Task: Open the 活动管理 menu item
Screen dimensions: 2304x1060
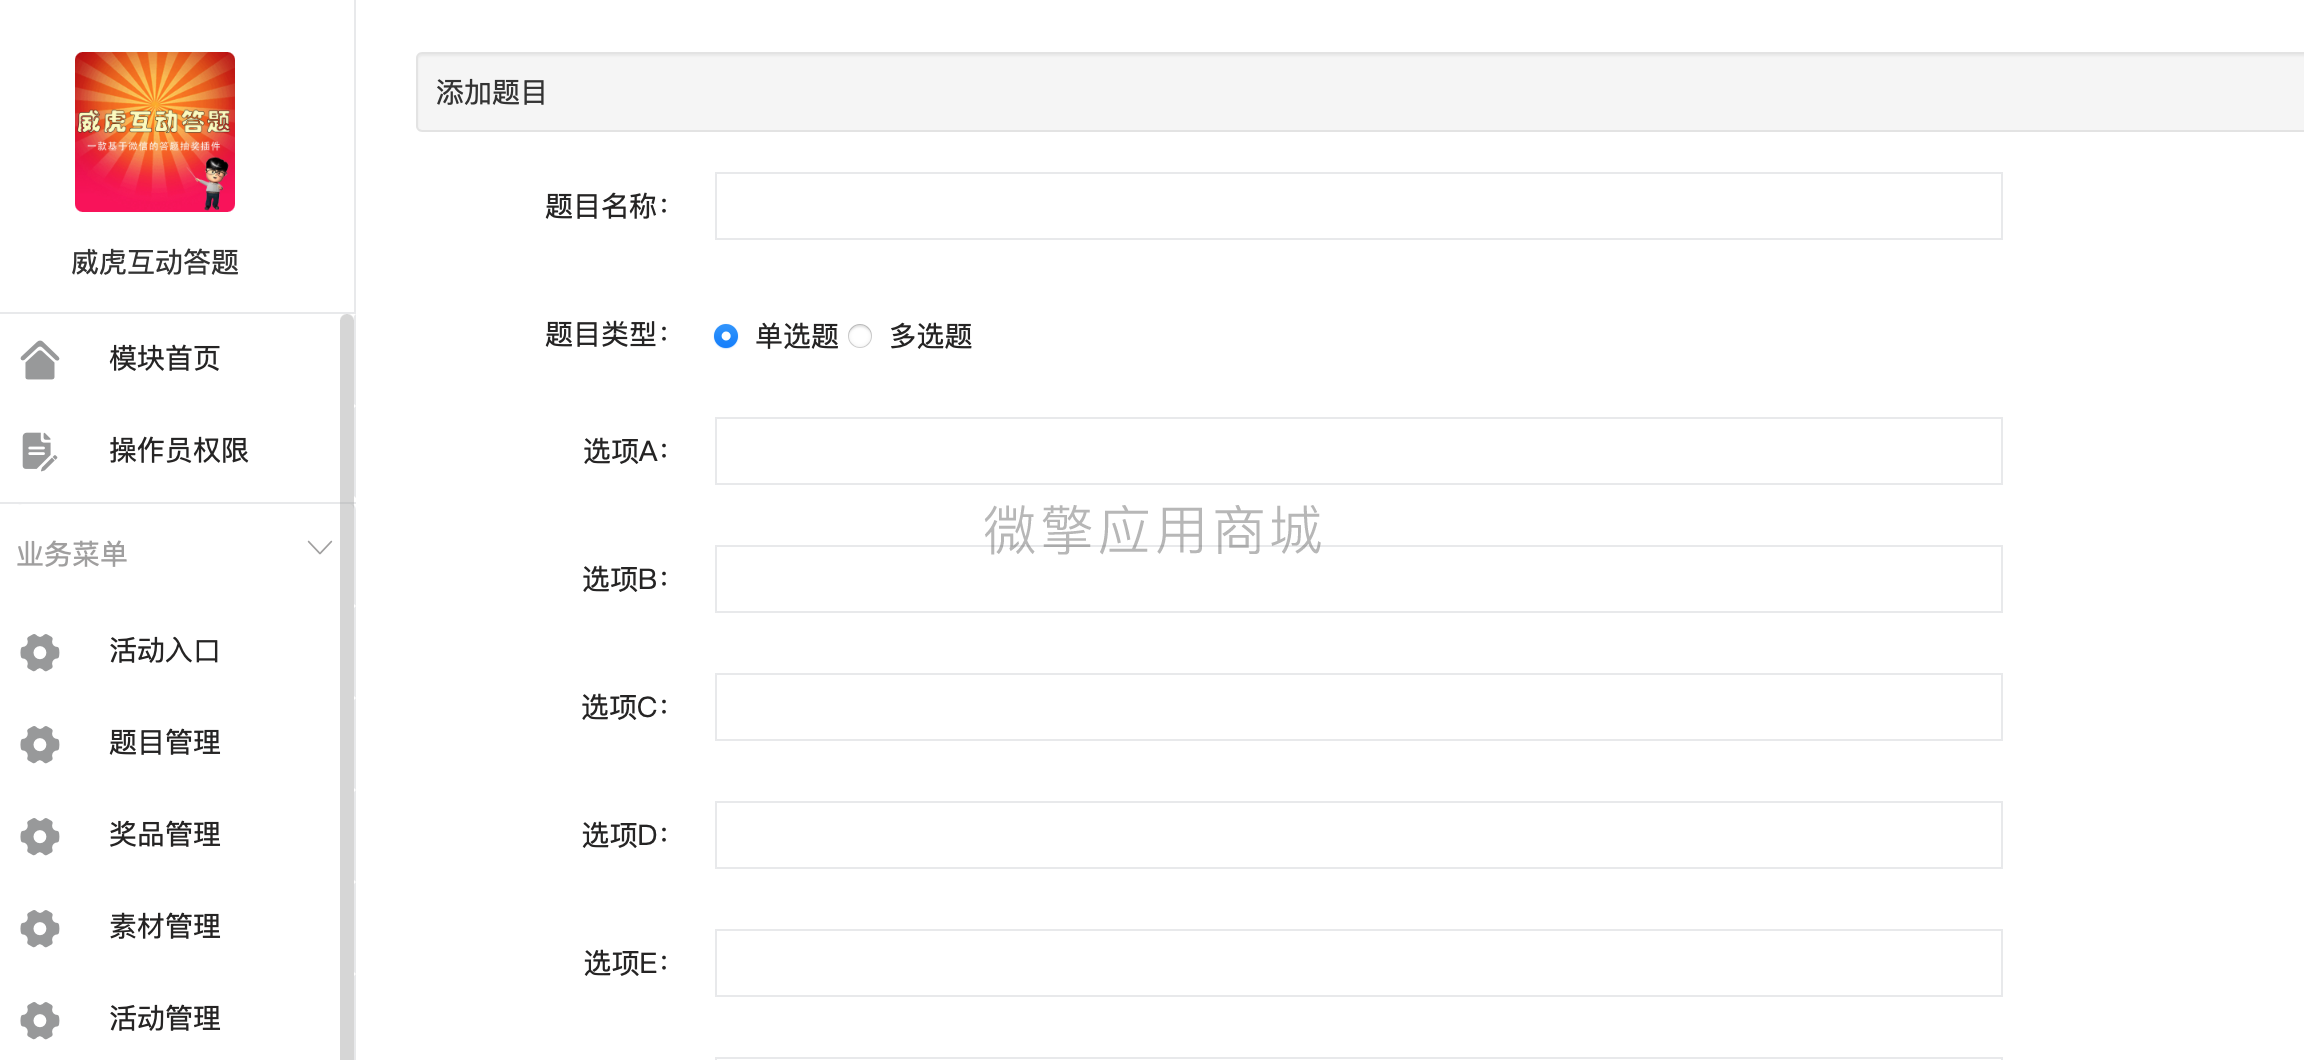Action: [x=165, y=1019]
